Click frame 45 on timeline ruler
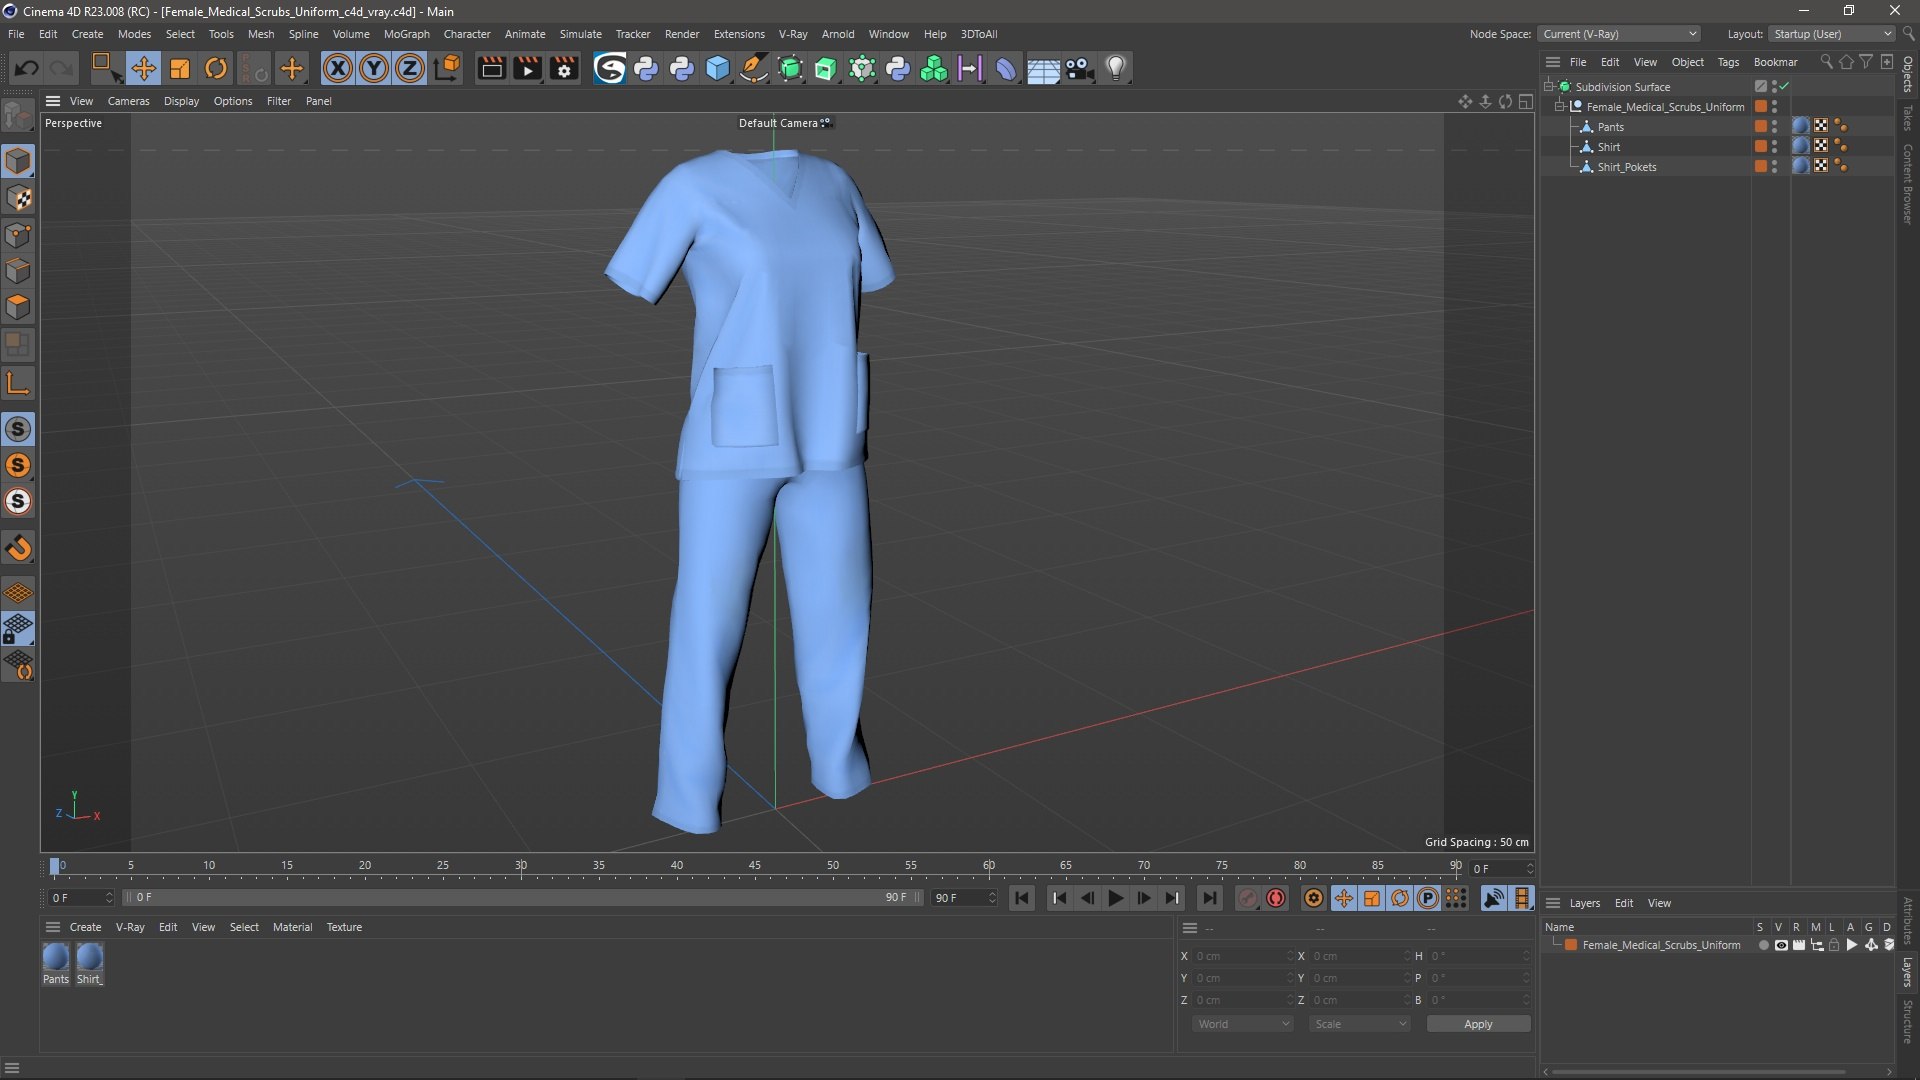1920x1080 pixels. (x=755, y=866)
